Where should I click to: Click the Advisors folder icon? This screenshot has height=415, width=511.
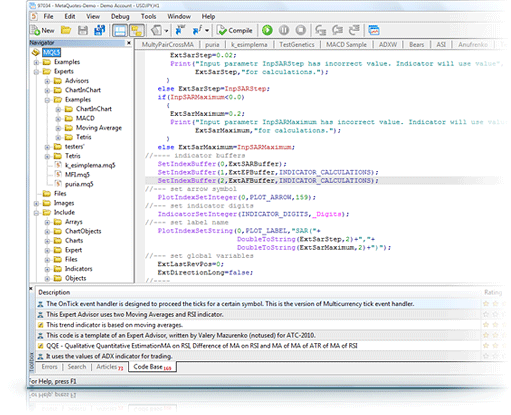(x=58, y=81)
